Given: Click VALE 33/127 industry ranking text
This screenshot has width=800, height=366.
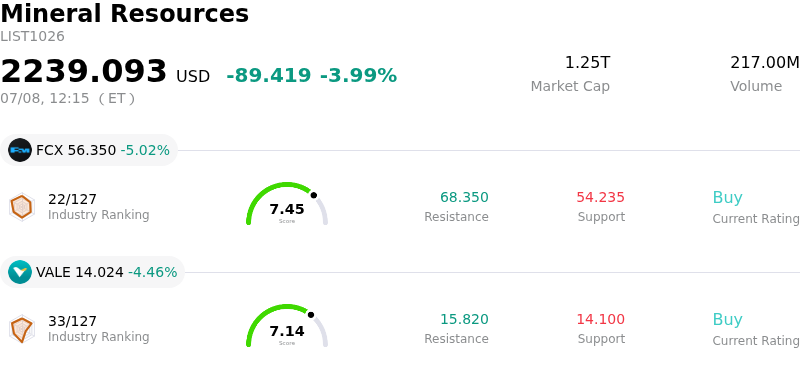Looking at the screenshot, I should (x=72, y=321).
